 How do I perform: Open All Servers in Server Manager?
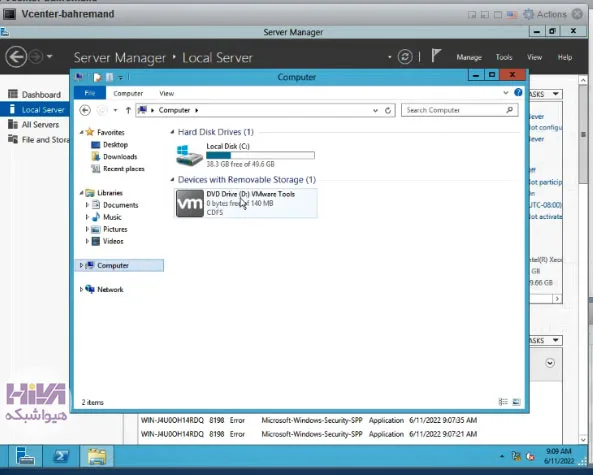35,124
